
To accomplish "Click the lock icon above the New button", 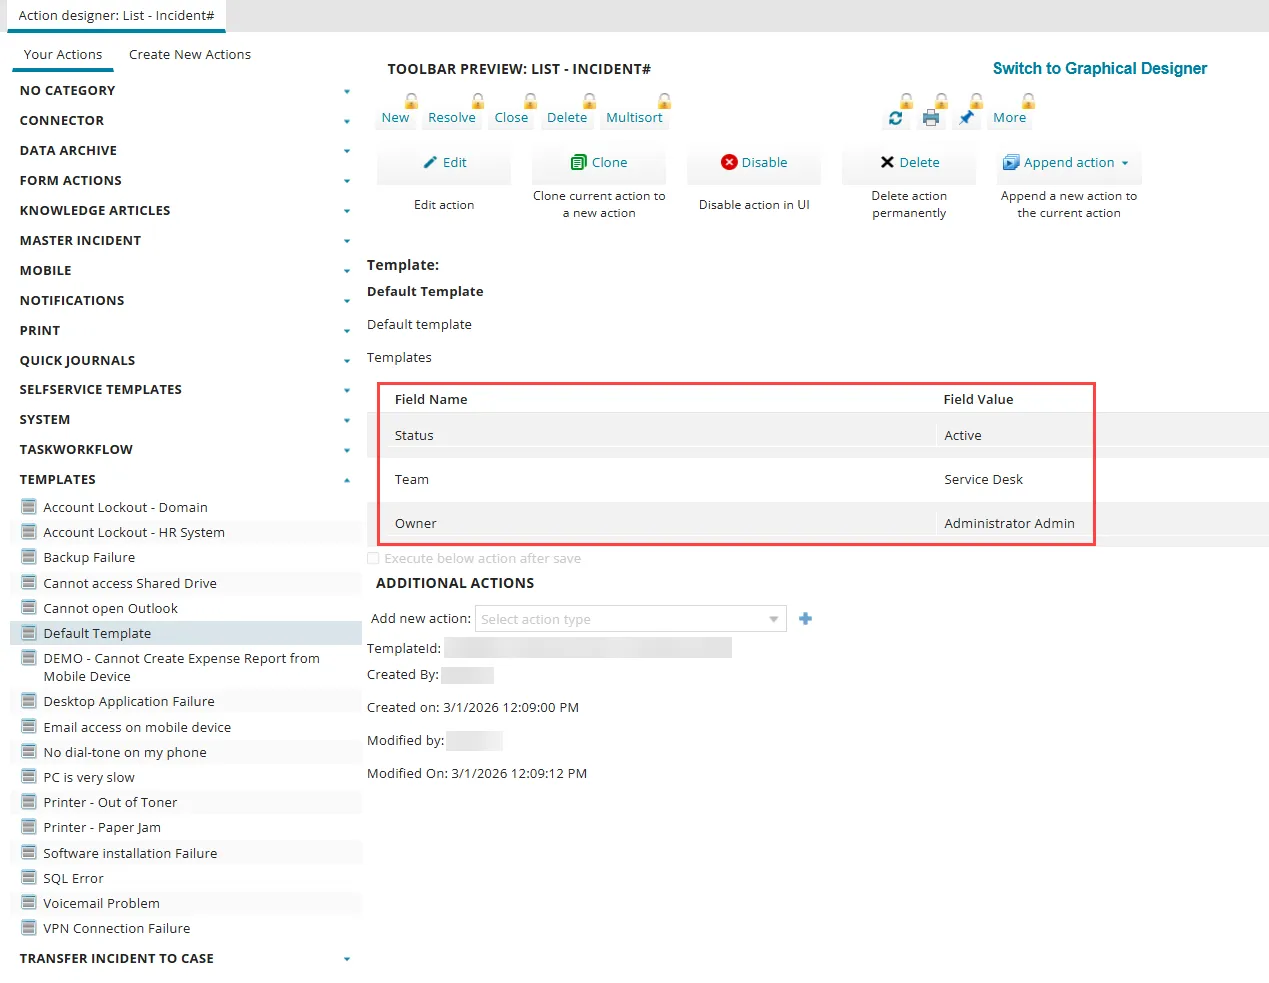I will click(x=411, y=101).
